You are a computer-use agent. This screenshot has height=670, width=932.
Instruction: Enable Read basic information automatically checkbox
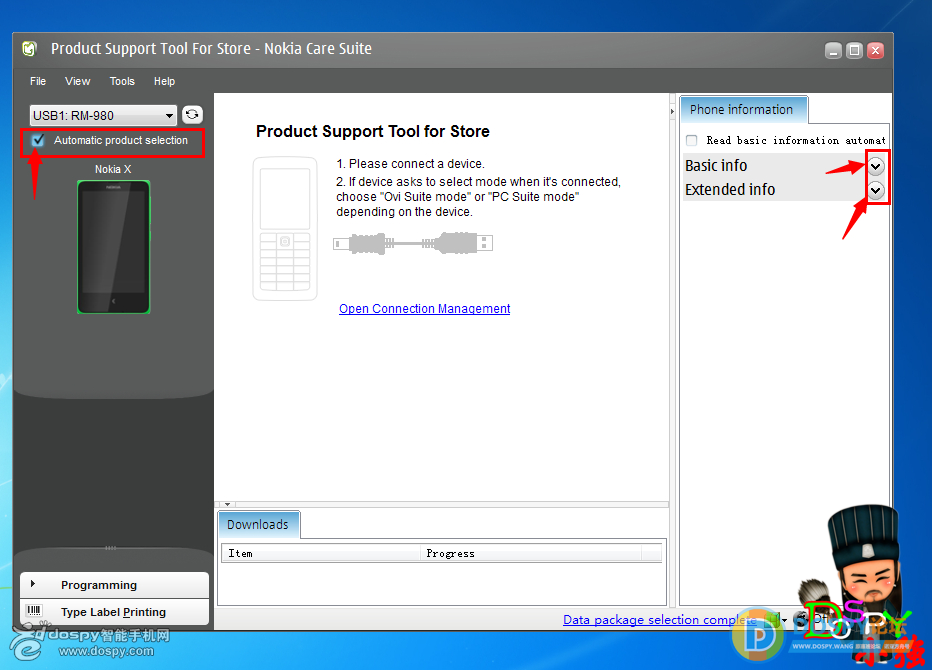point(691,140)
